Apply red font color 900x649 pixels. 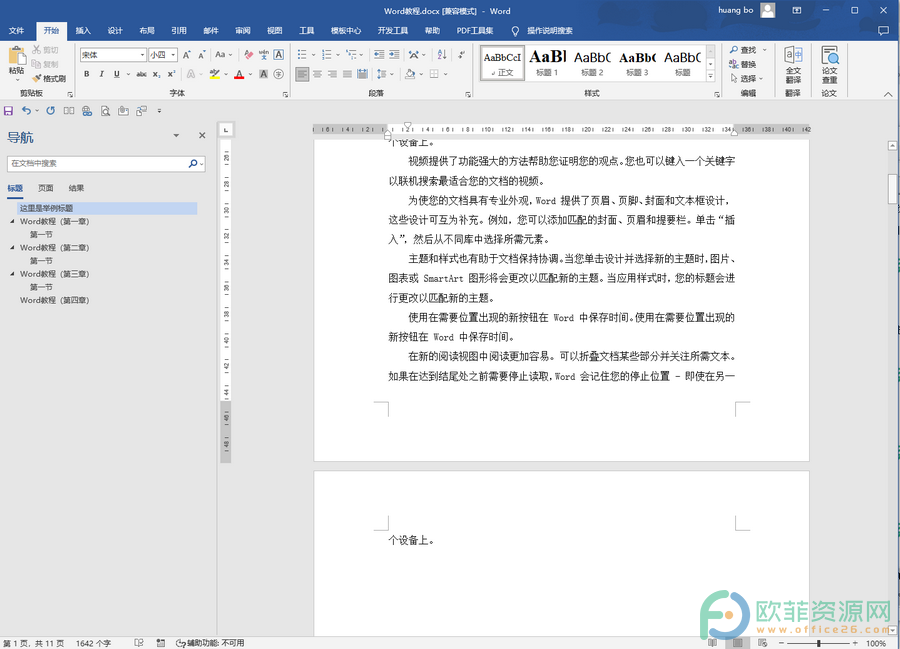pyautogui.click(x=239, y=74)
